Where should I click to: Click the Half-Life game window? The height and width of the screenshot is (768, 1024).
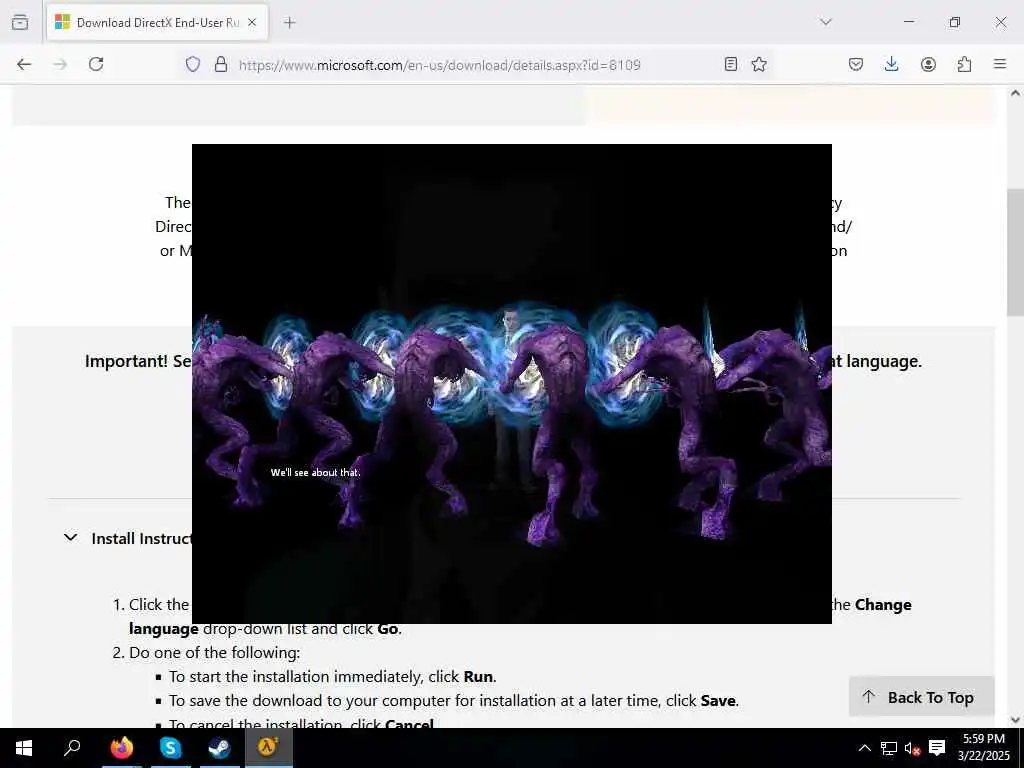click(x=511, y=384)
